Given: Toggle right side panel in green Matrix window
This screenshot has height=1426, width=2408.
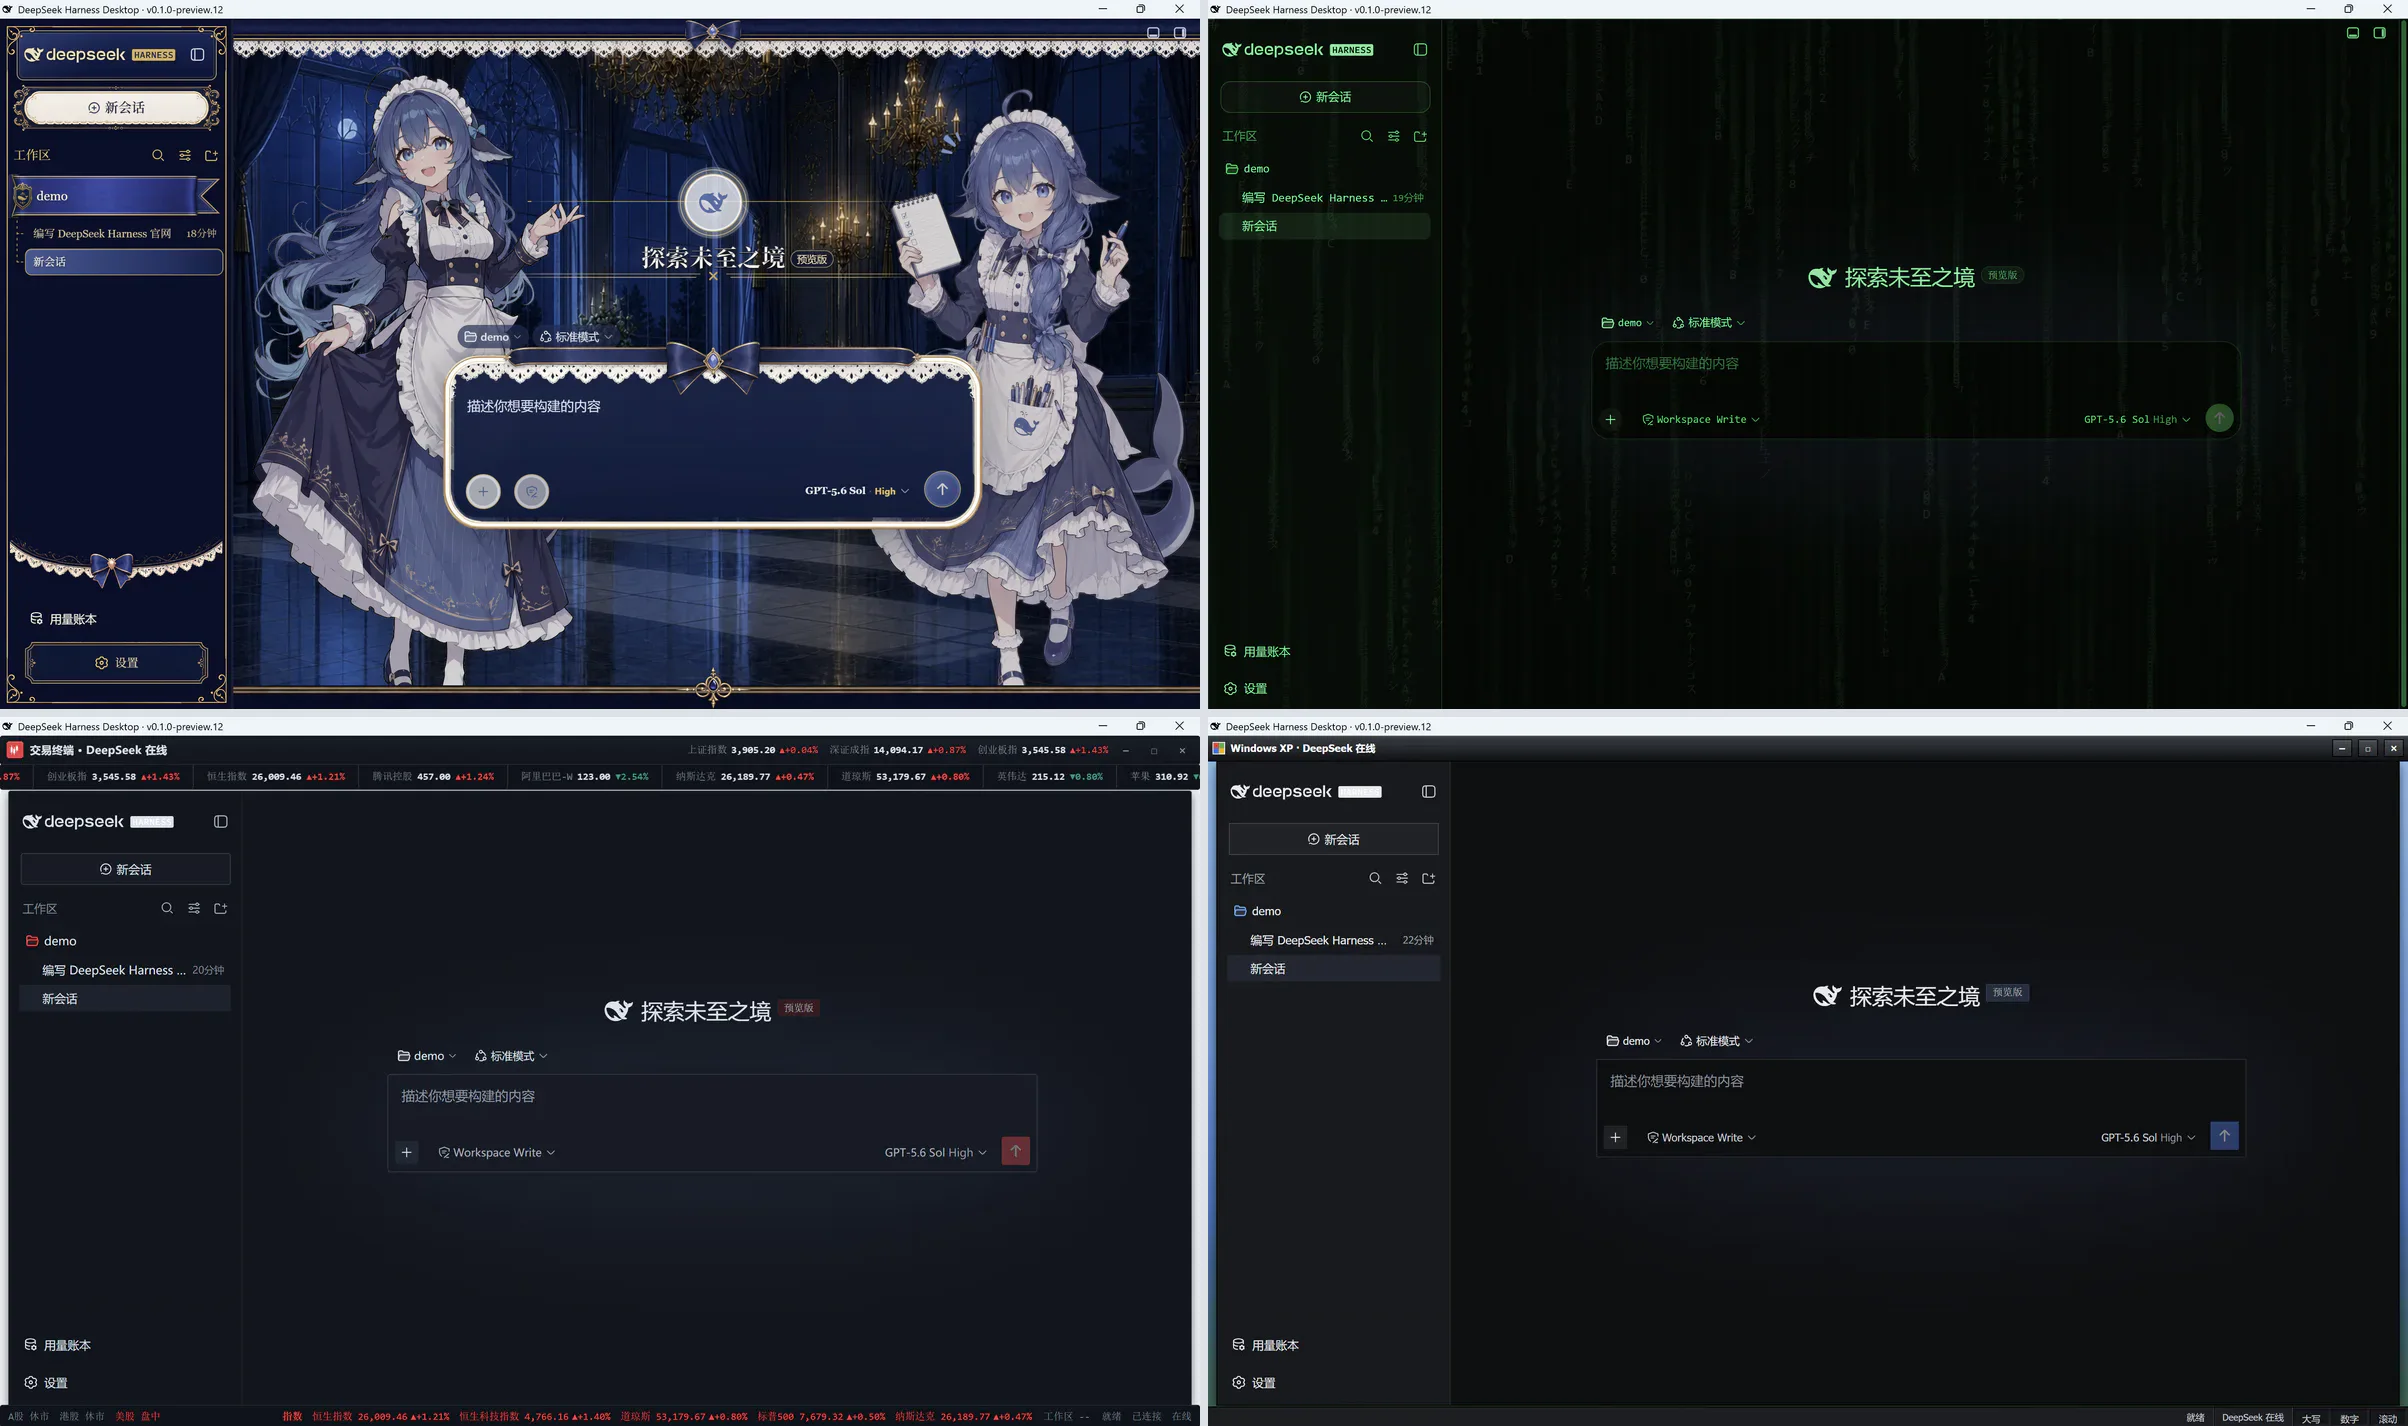Looking at the screenshot, I should (2380, 33).
